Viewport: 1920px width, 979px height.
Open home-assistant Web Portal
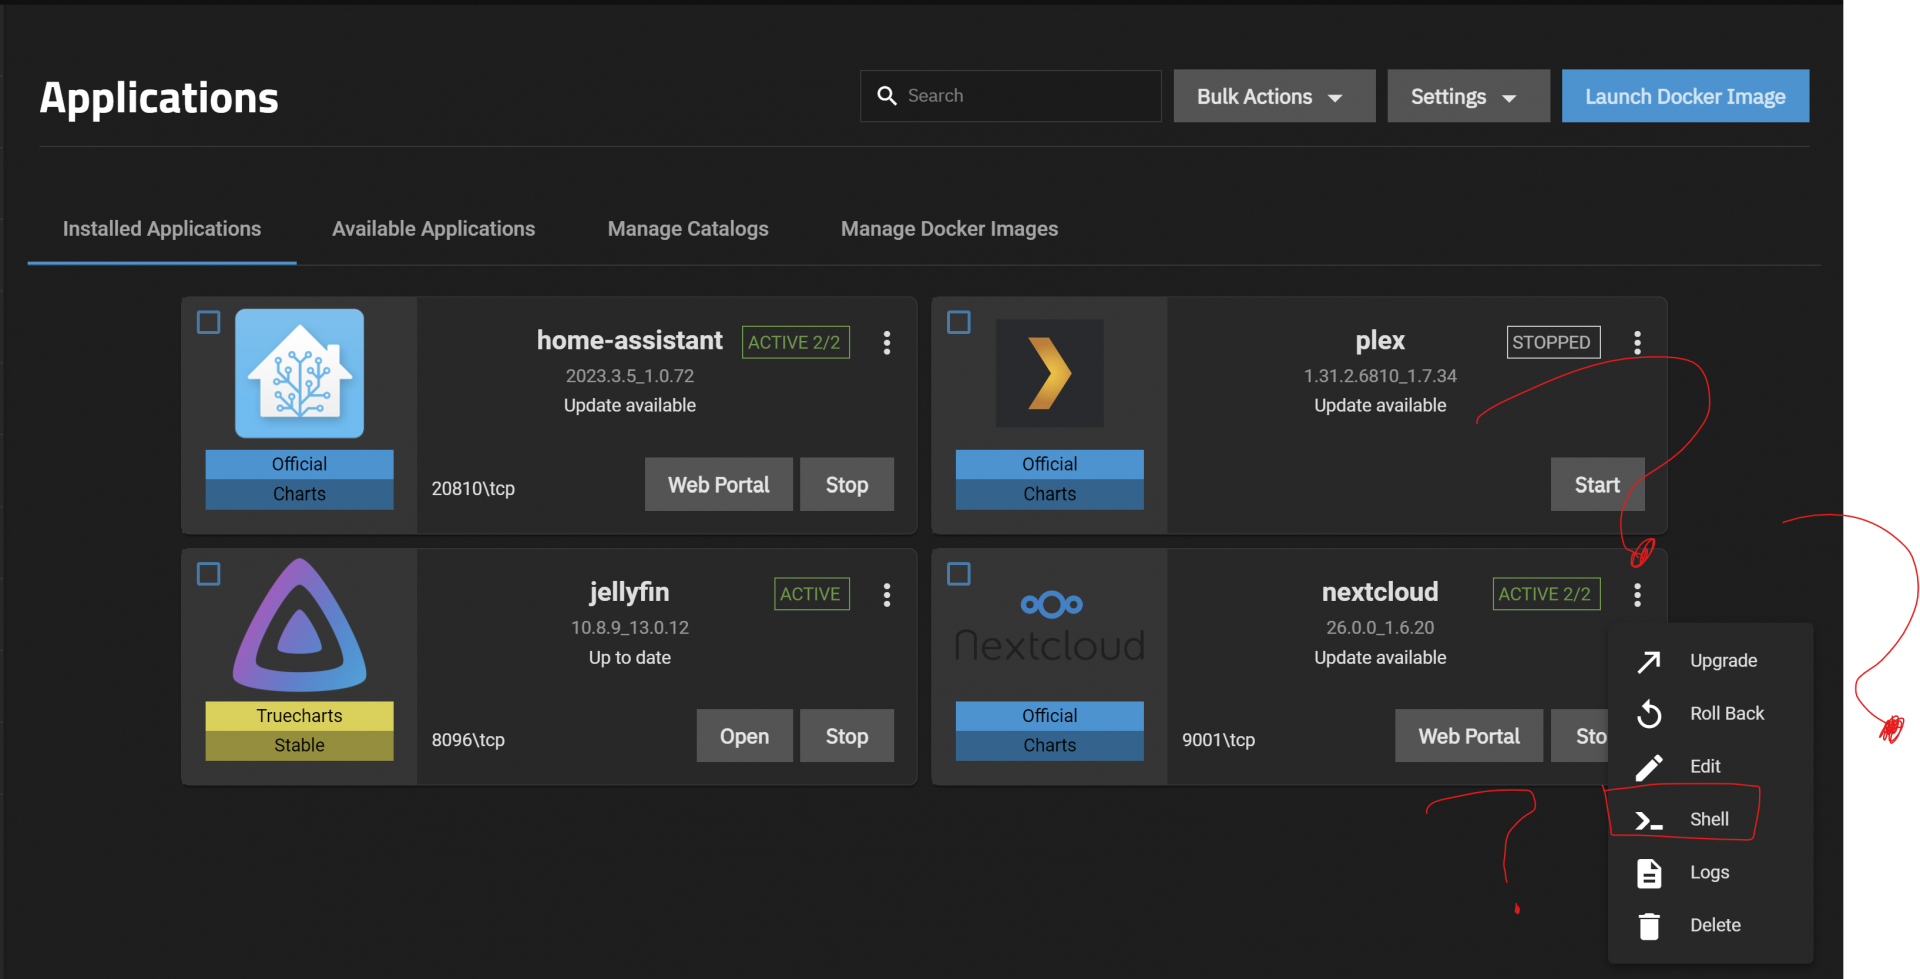(718, 485)
